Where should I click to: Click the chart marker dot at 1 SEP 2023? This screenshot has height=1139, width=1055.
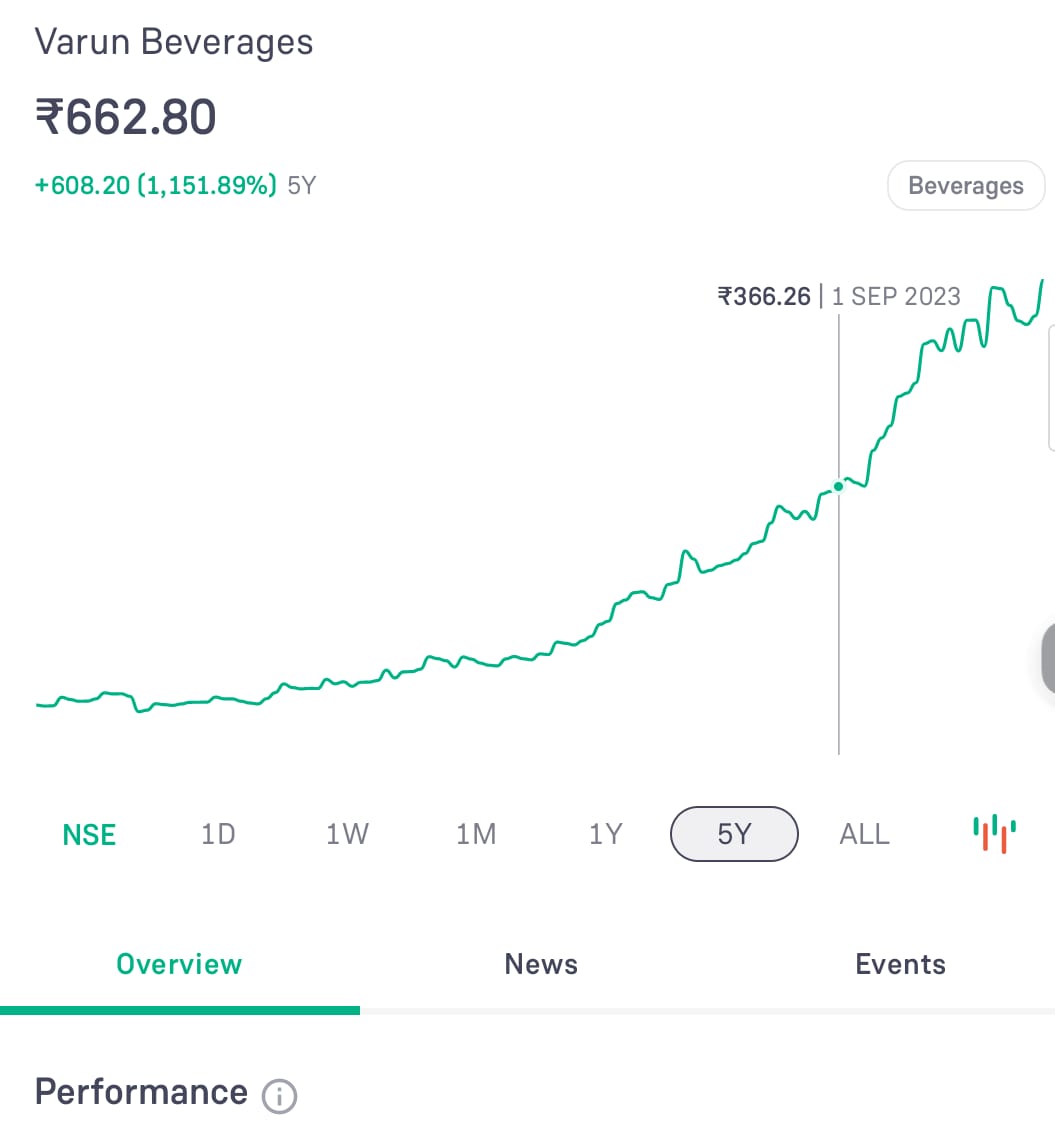[838, 487]
